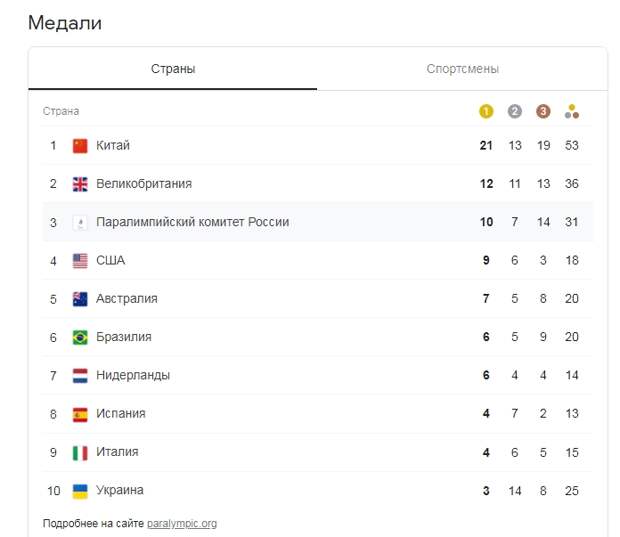Click the bronze medal column icon

coord(543,112)
